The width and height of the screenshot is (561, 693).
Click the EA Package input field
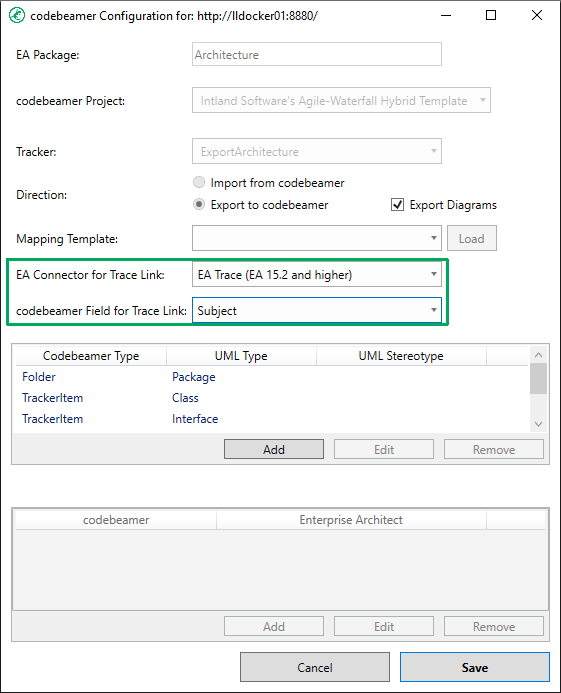(317, 54)
